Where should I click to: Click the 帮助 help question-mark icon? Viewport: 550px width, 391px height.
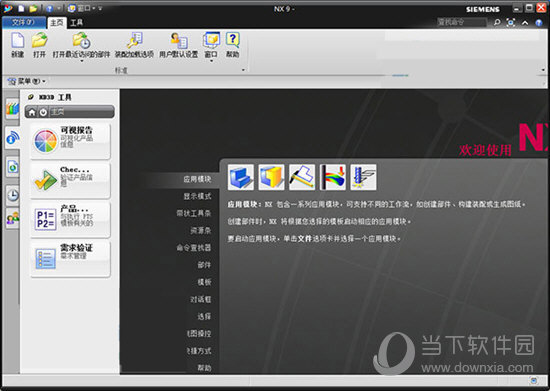233,40
